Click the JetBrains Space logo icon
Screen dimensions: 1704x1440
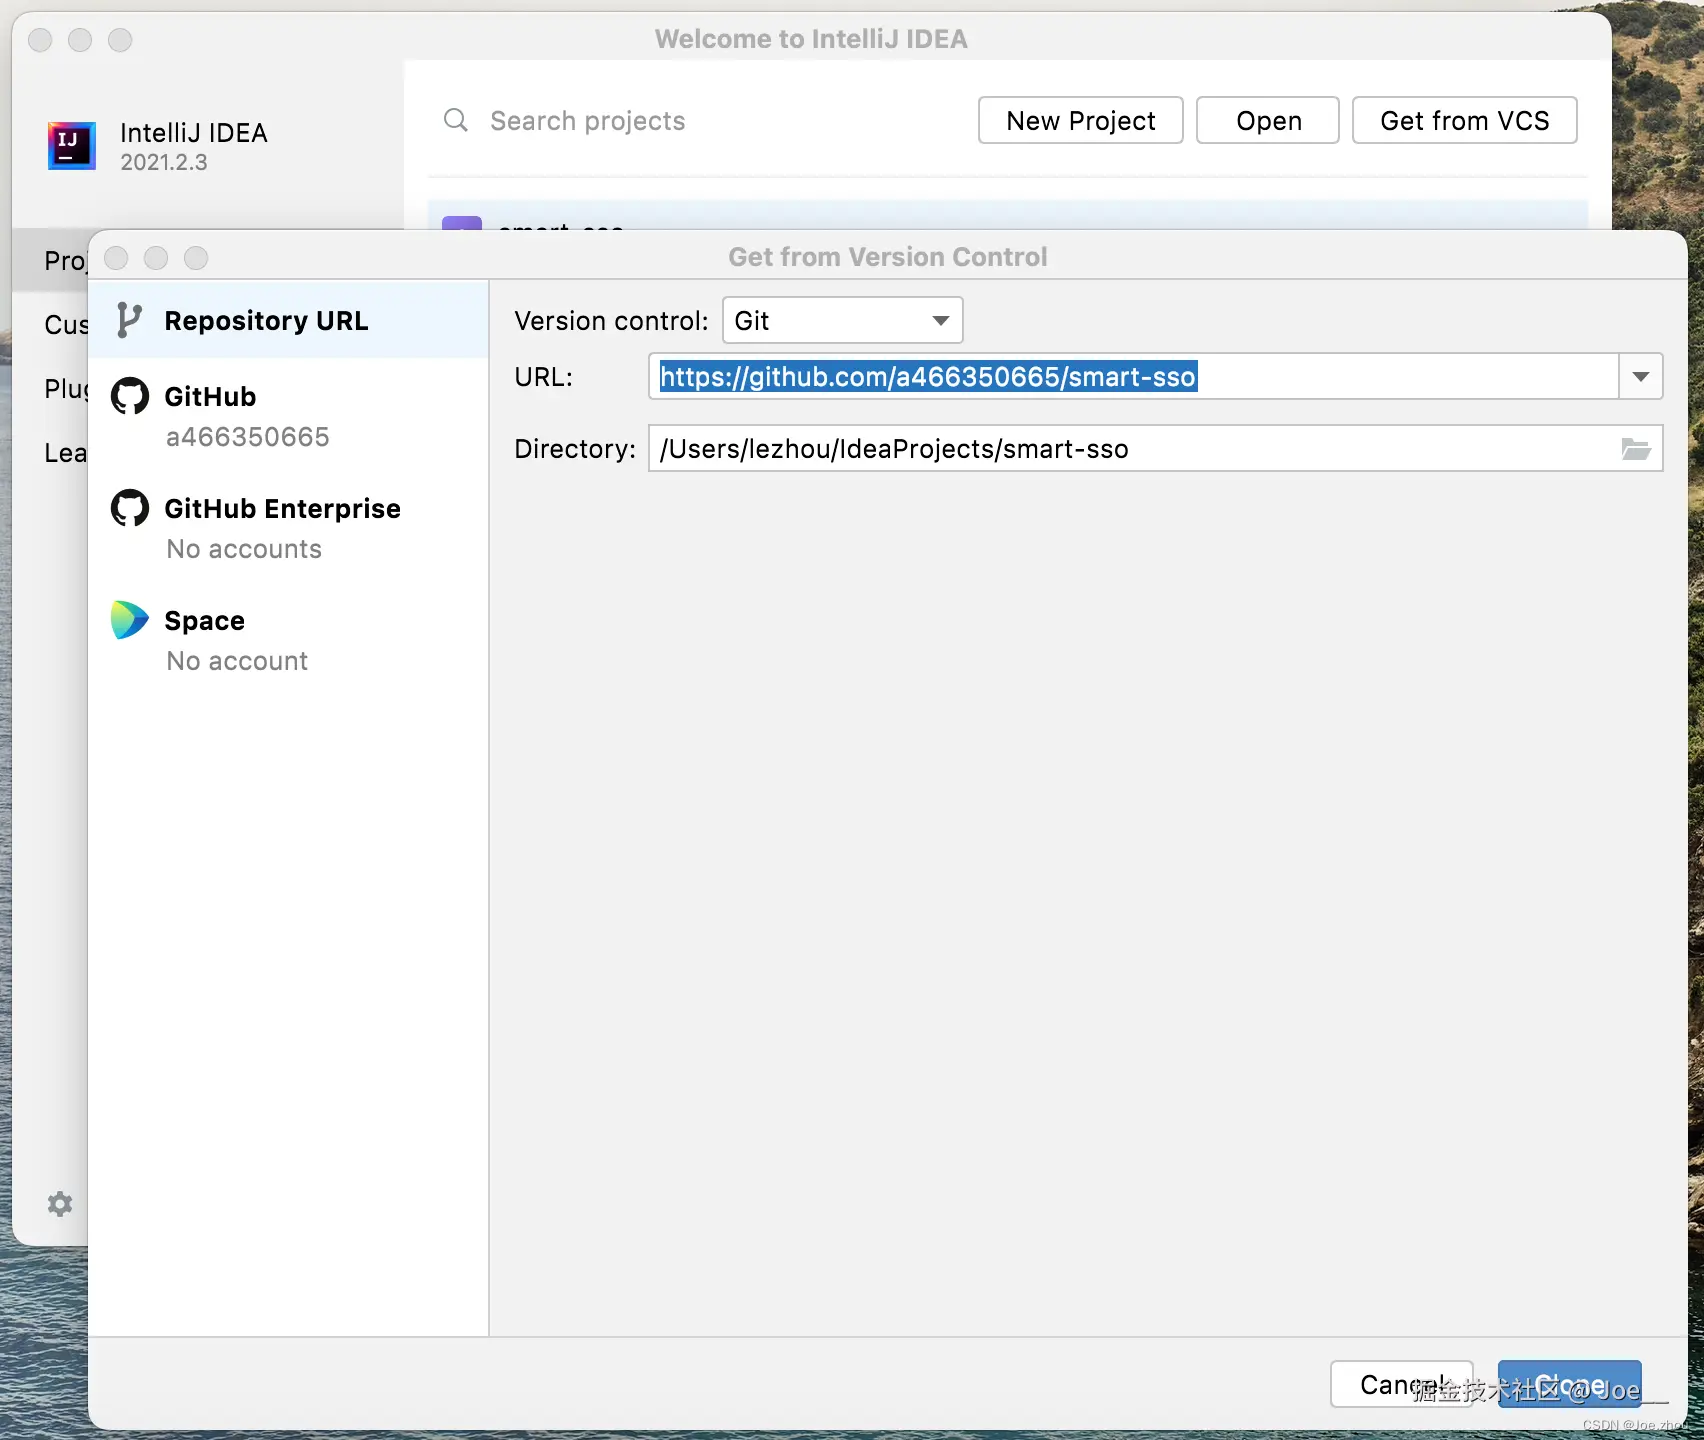pos(130,620)
